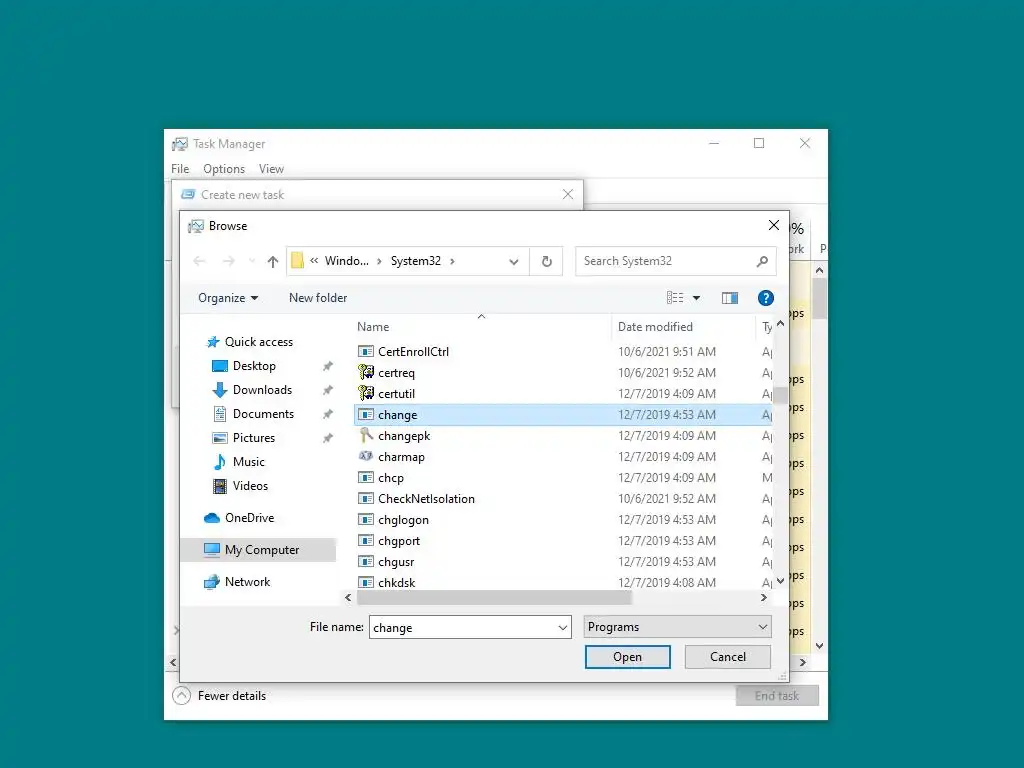1024x768 pixels.
Task: Select the CheckNetIsolation file row
Action: point(563,499)
